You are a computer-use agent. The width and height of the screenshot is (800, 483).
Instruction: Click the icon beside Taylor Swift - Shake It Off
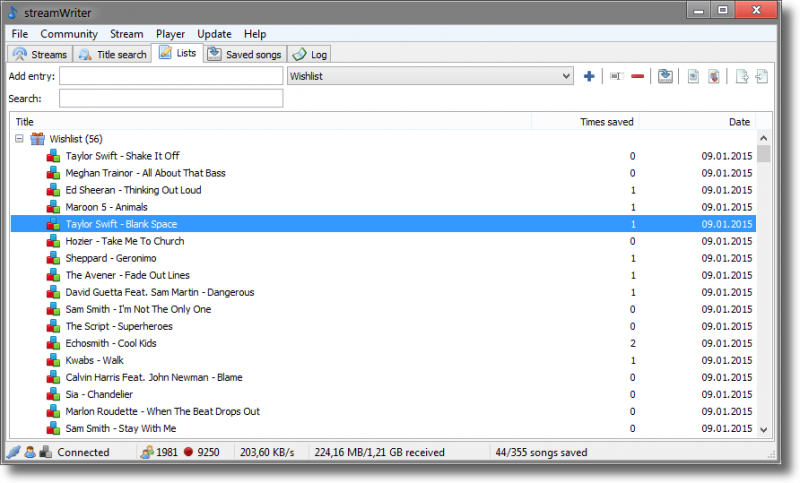(x=53, y=156)
